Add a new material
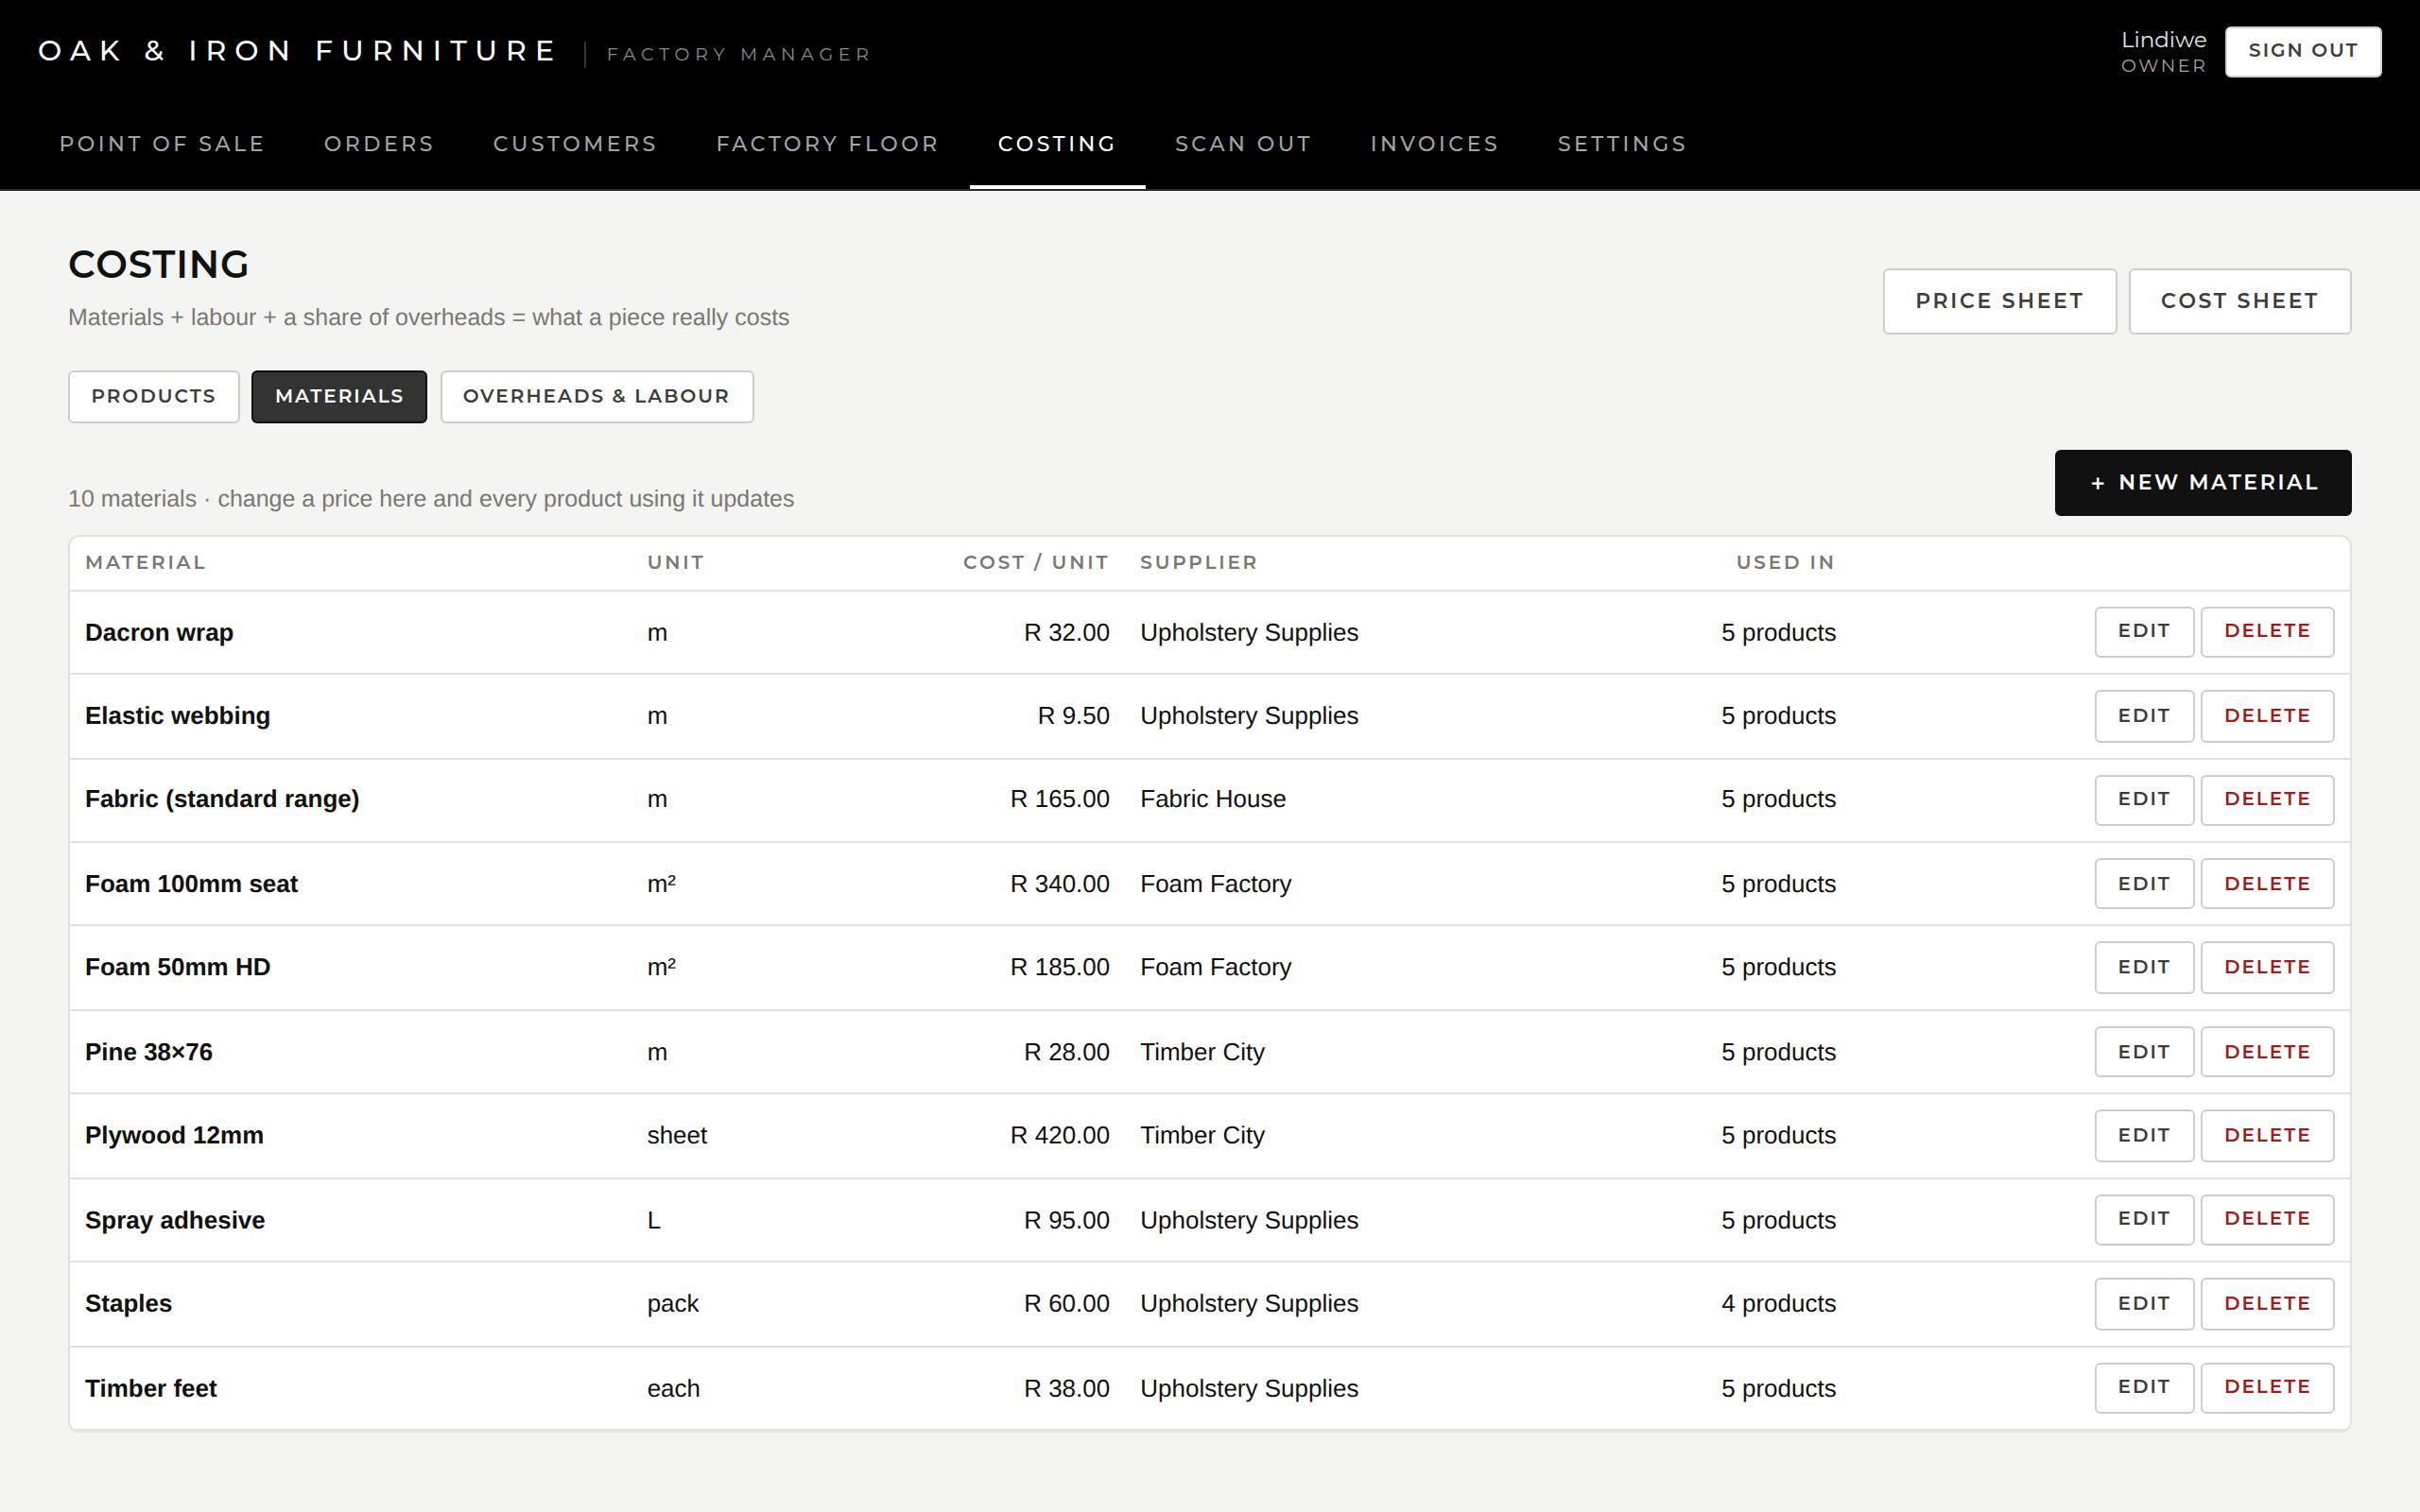2420x1512 pixels. [2202, 483]
